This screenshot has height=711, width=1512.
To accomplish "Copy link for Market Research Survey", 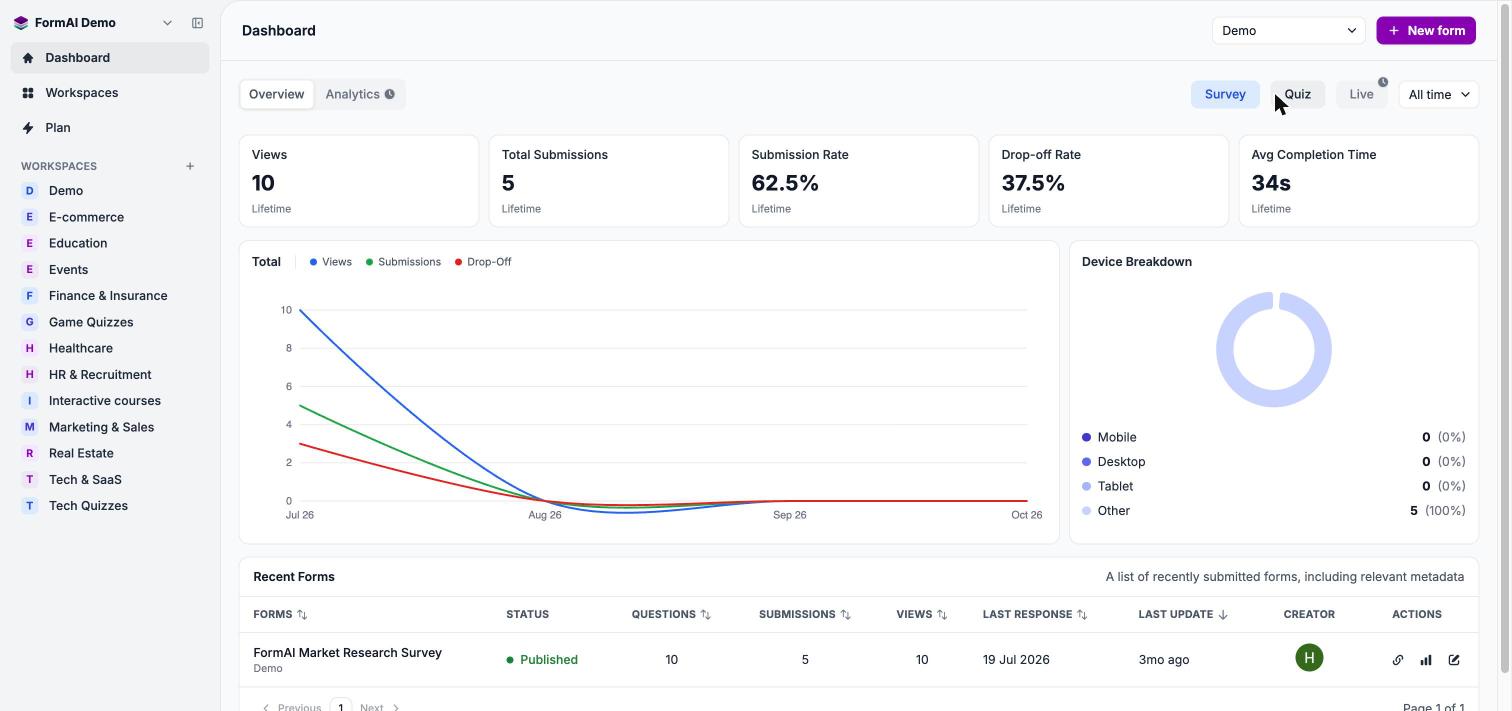I will pos(1398,660).
